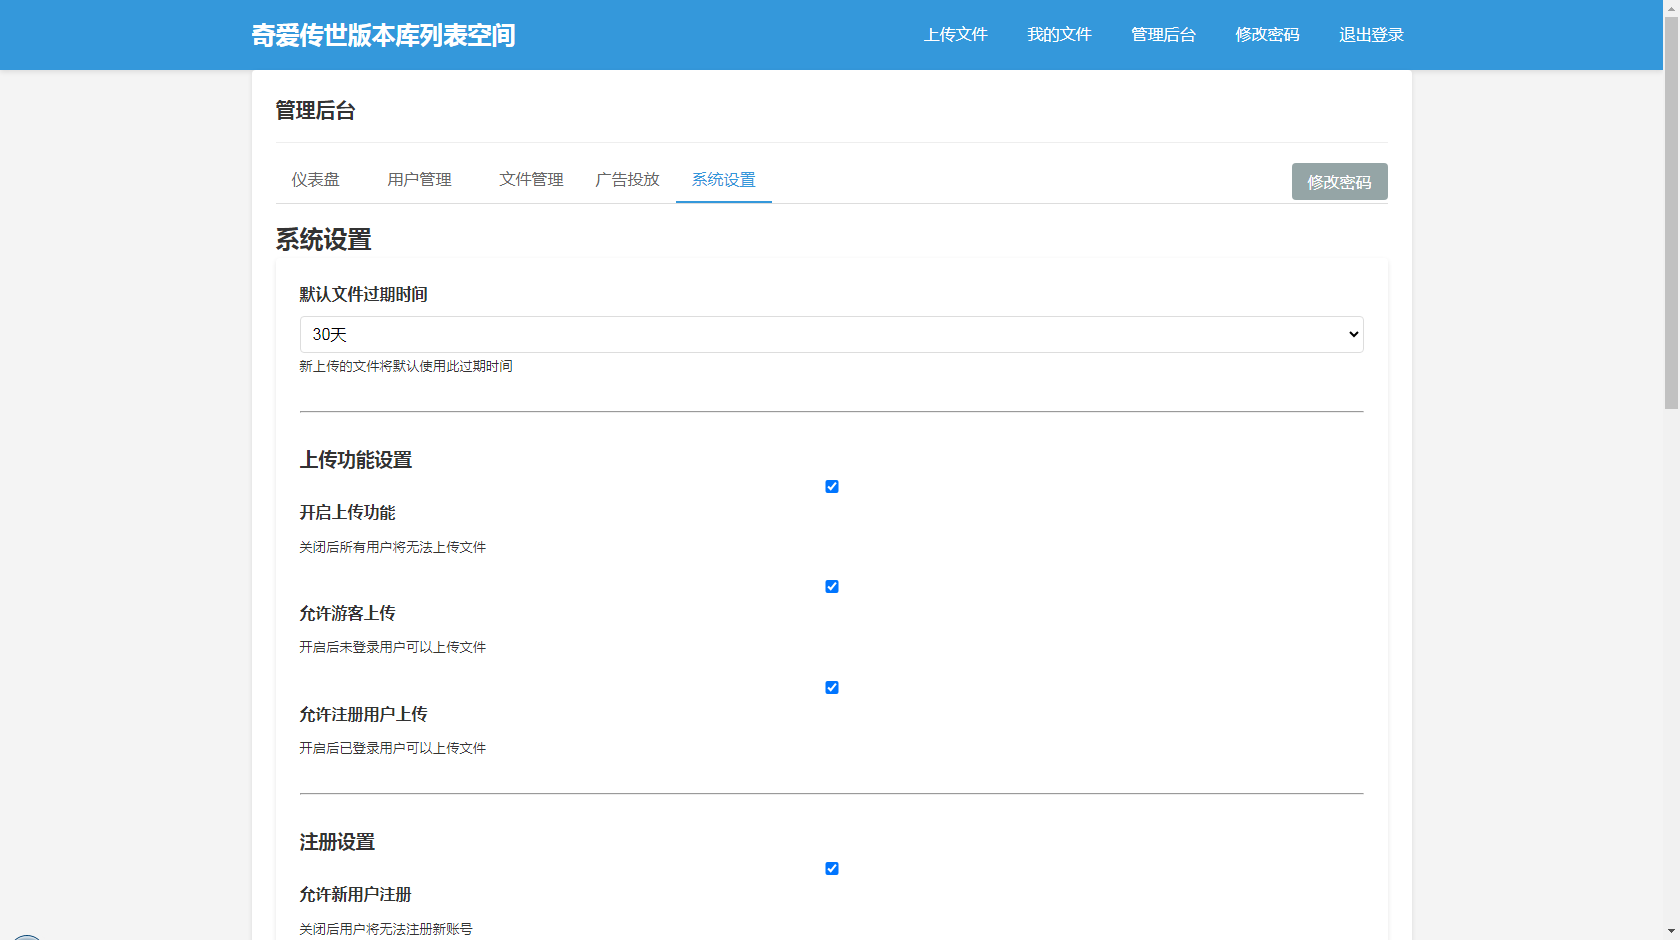Click the scrollbar down arrow
The height and width of the screenshot is (940, 1680).
click(x=1671, y=932)
